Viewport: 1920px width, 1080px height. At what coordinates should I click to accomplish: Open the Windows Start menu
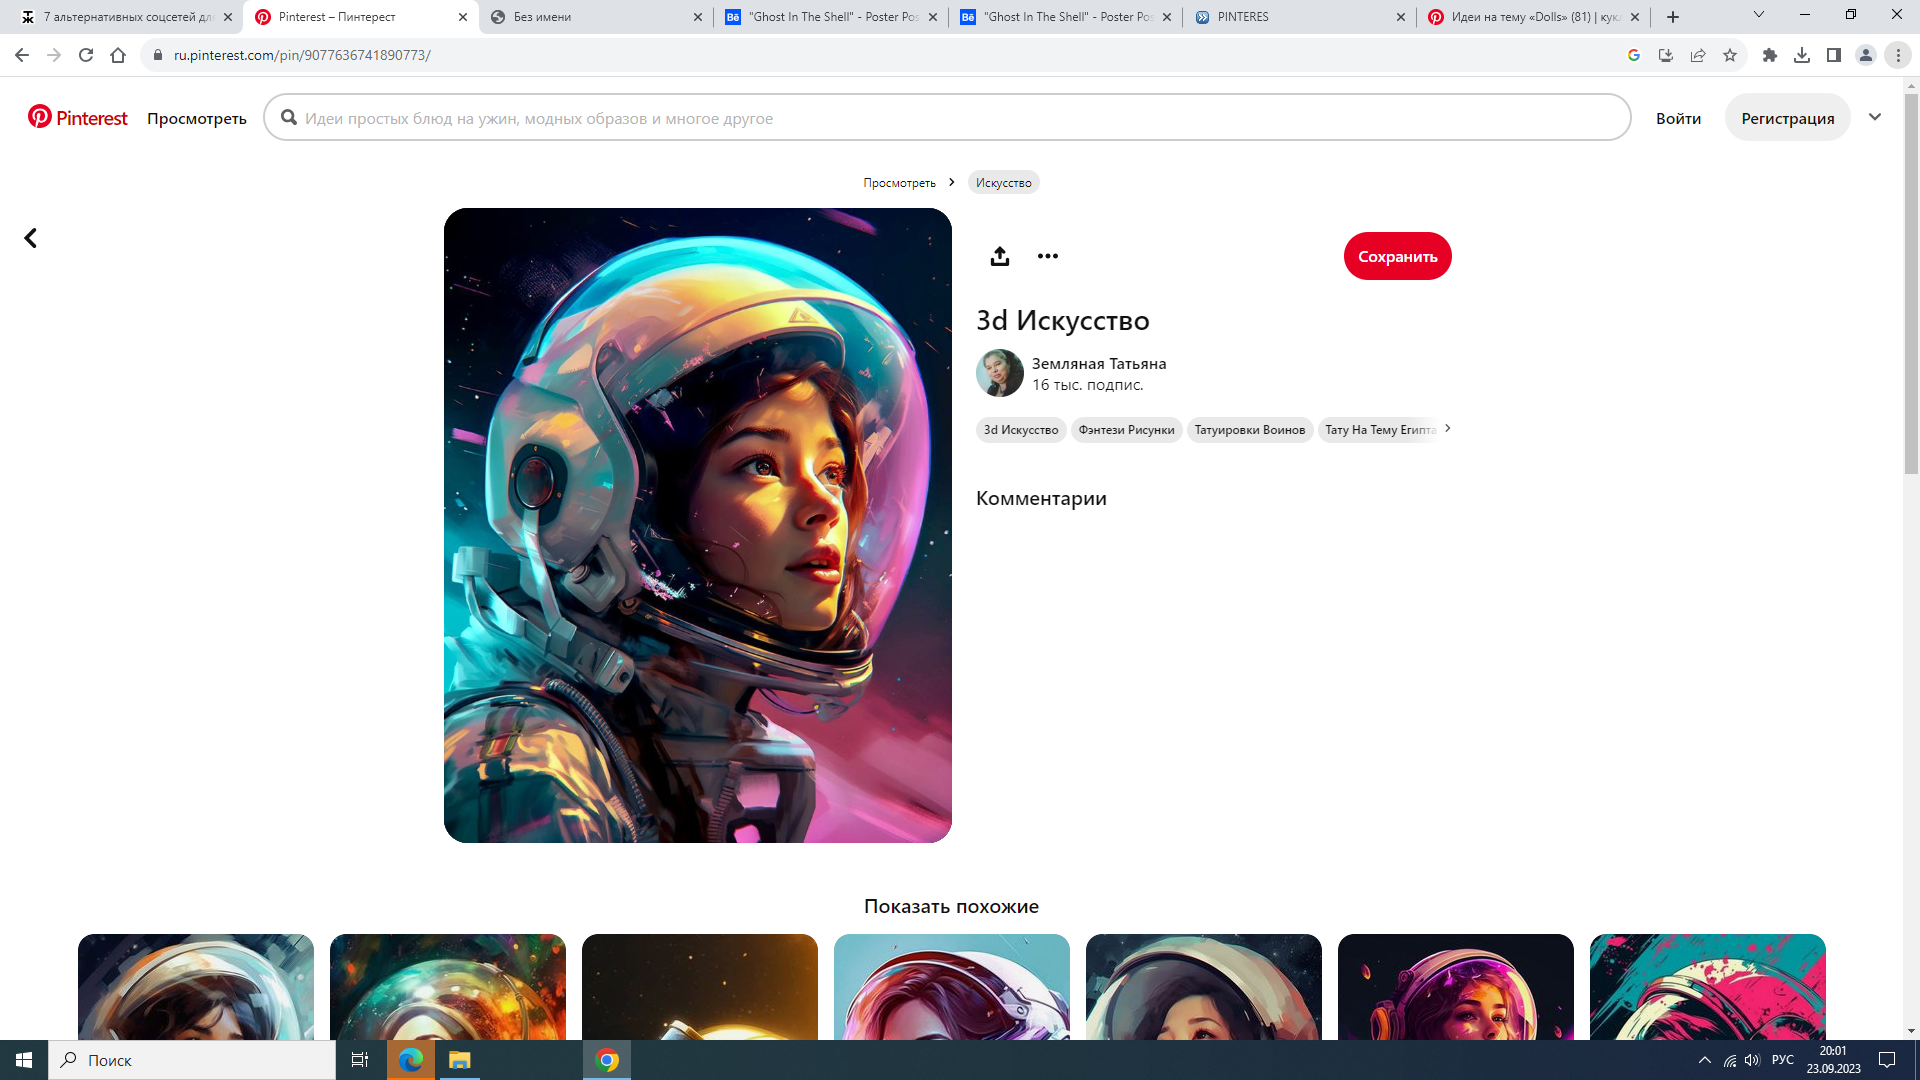[x=24, y=1060]
